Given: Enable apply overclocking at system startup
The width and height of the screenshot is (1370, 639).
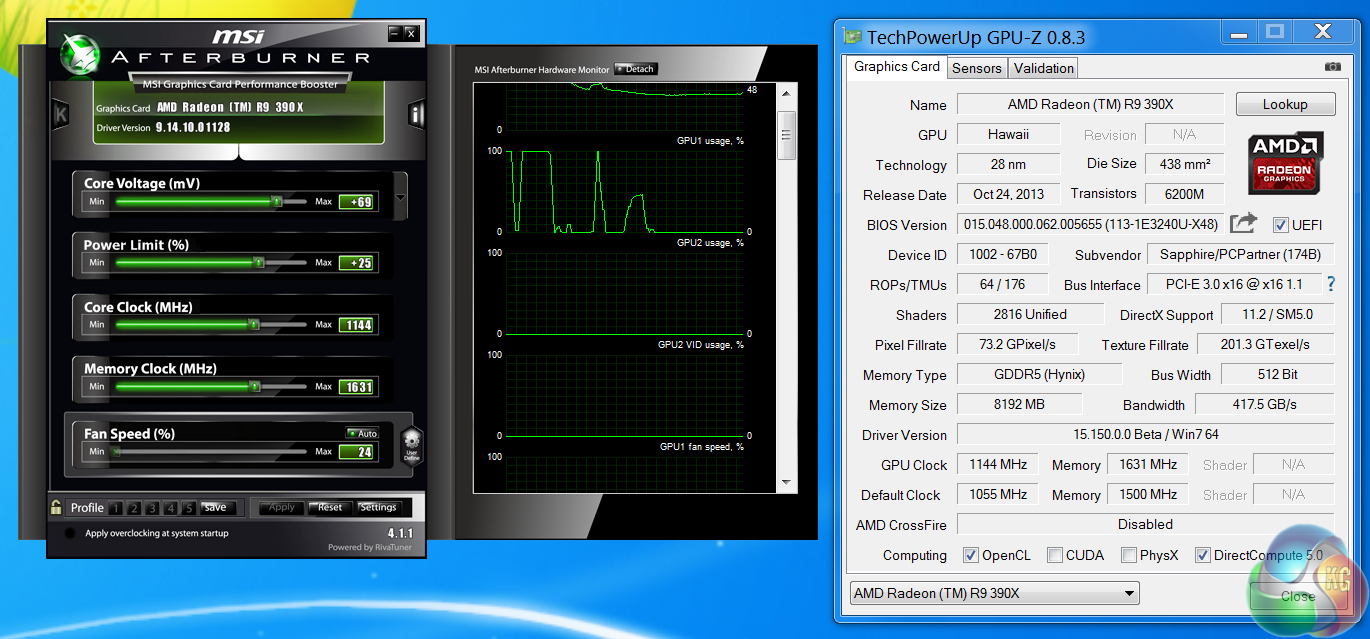Looking at the screenshot, I should click(x=69, y=534).
